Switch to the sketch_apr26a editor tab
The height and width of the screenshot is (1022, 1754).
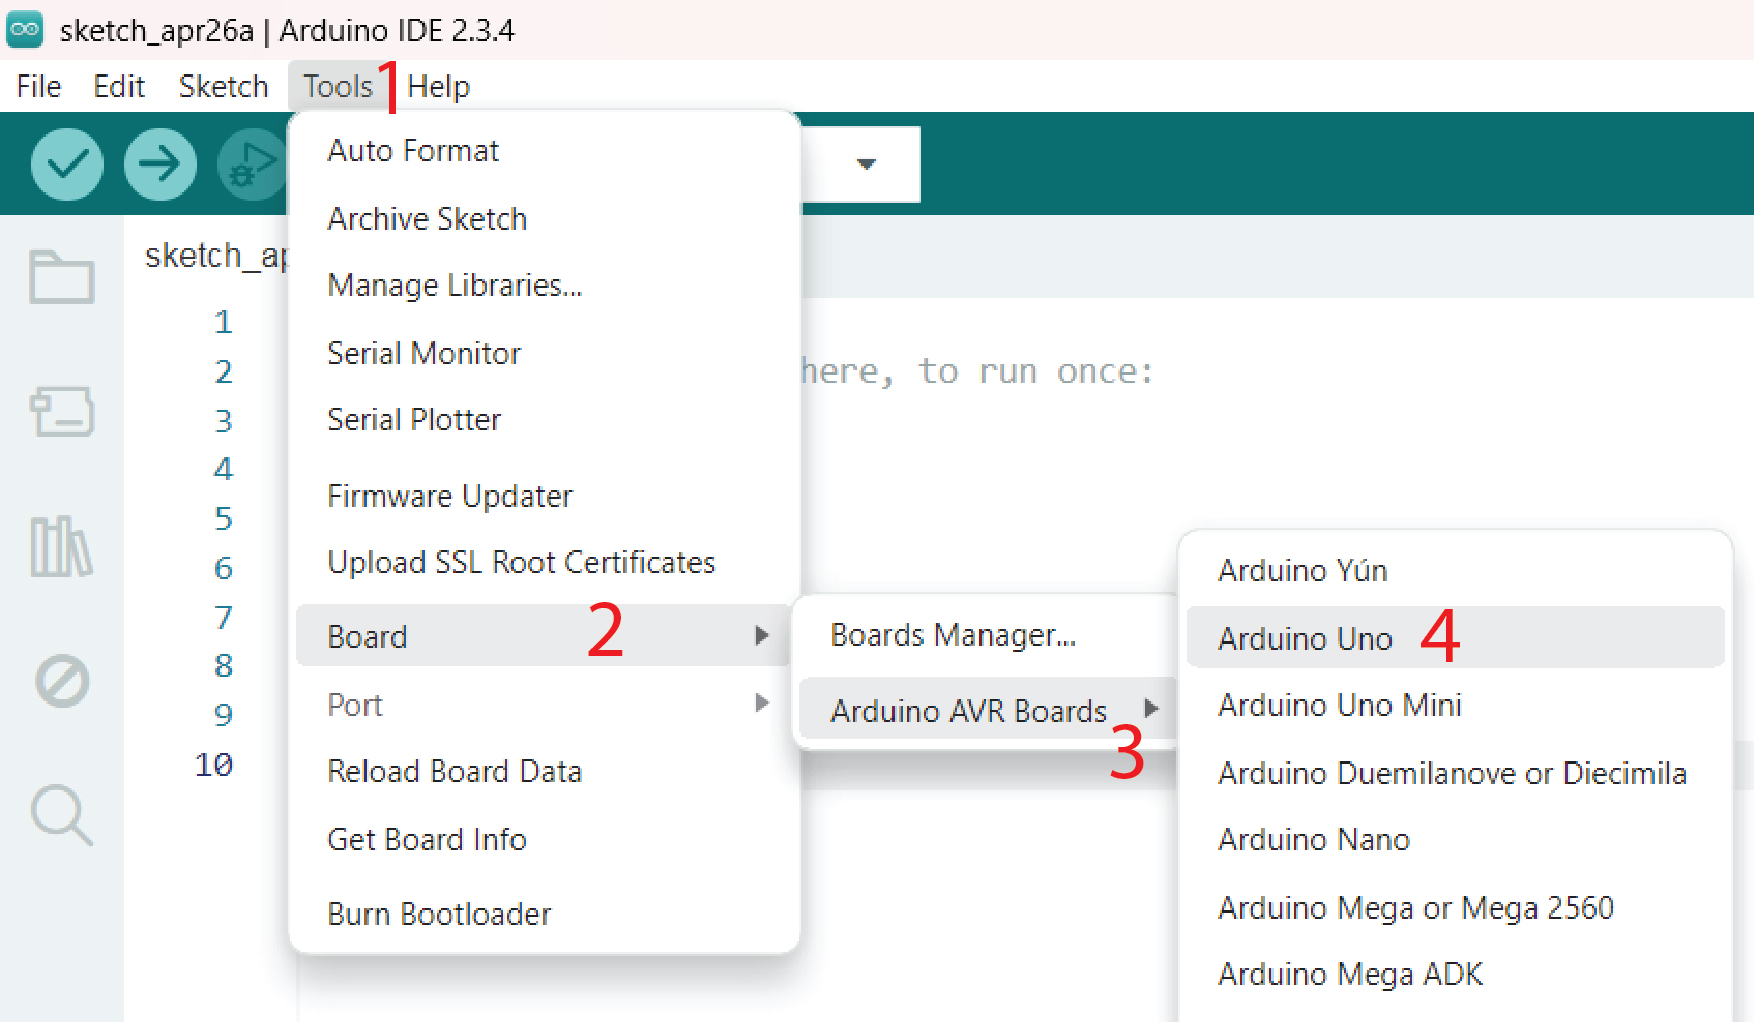tap(215, 256)
